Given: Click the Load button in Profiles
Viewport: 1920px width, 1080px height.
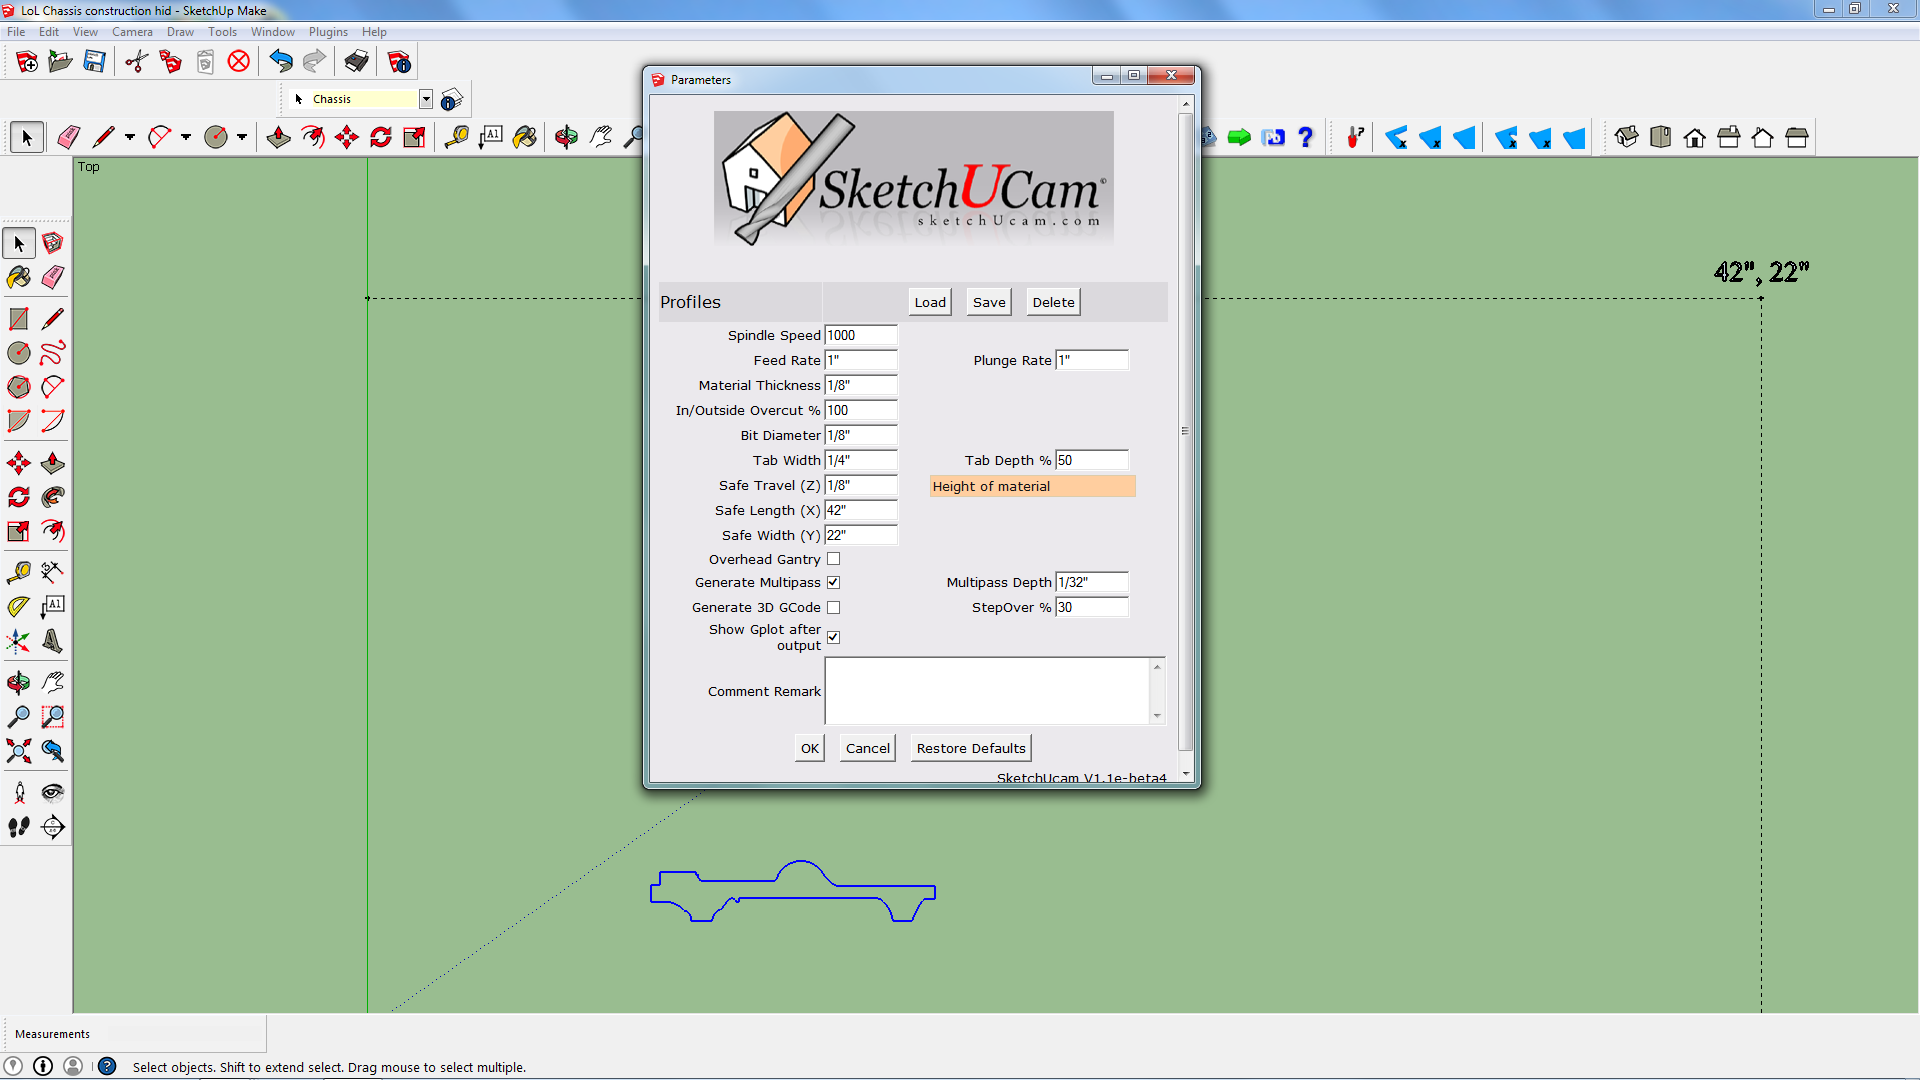Looking at the screenshot, I should (929, 301).
